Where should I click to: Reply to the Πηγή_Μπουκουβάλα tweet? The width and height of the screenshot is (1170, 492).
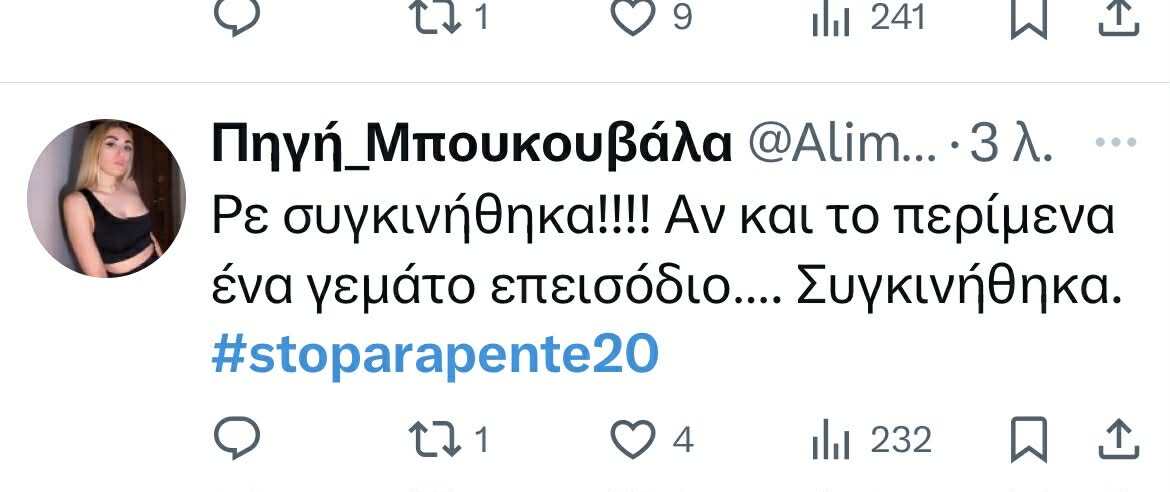pos(237,438)
